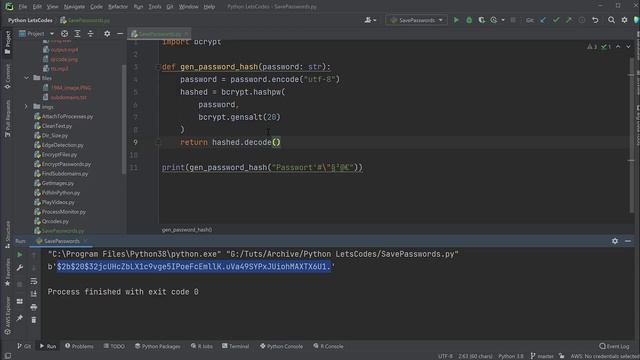The width and height of the screenshot is (640, 360).
Task: Open Git tool window from bottom bar
Action: point(24,346)
